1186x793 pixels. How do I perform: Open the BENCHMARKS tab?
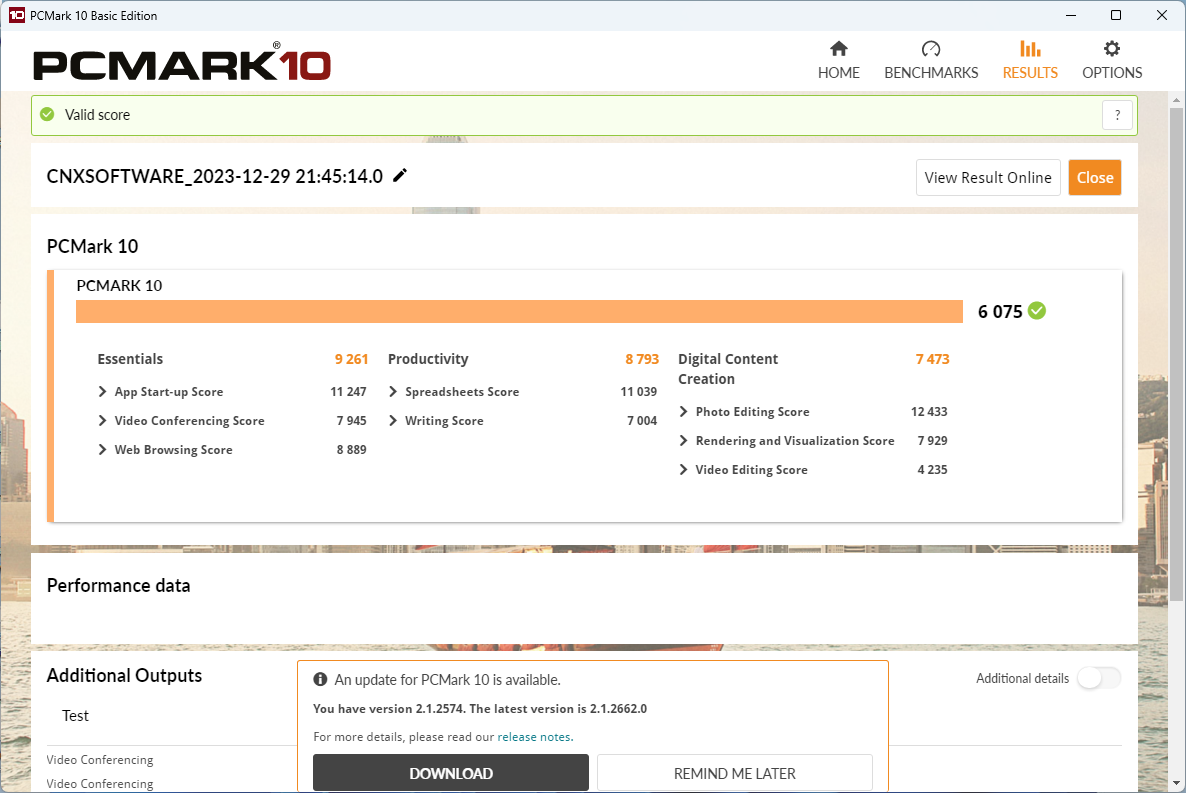(931, 61)
